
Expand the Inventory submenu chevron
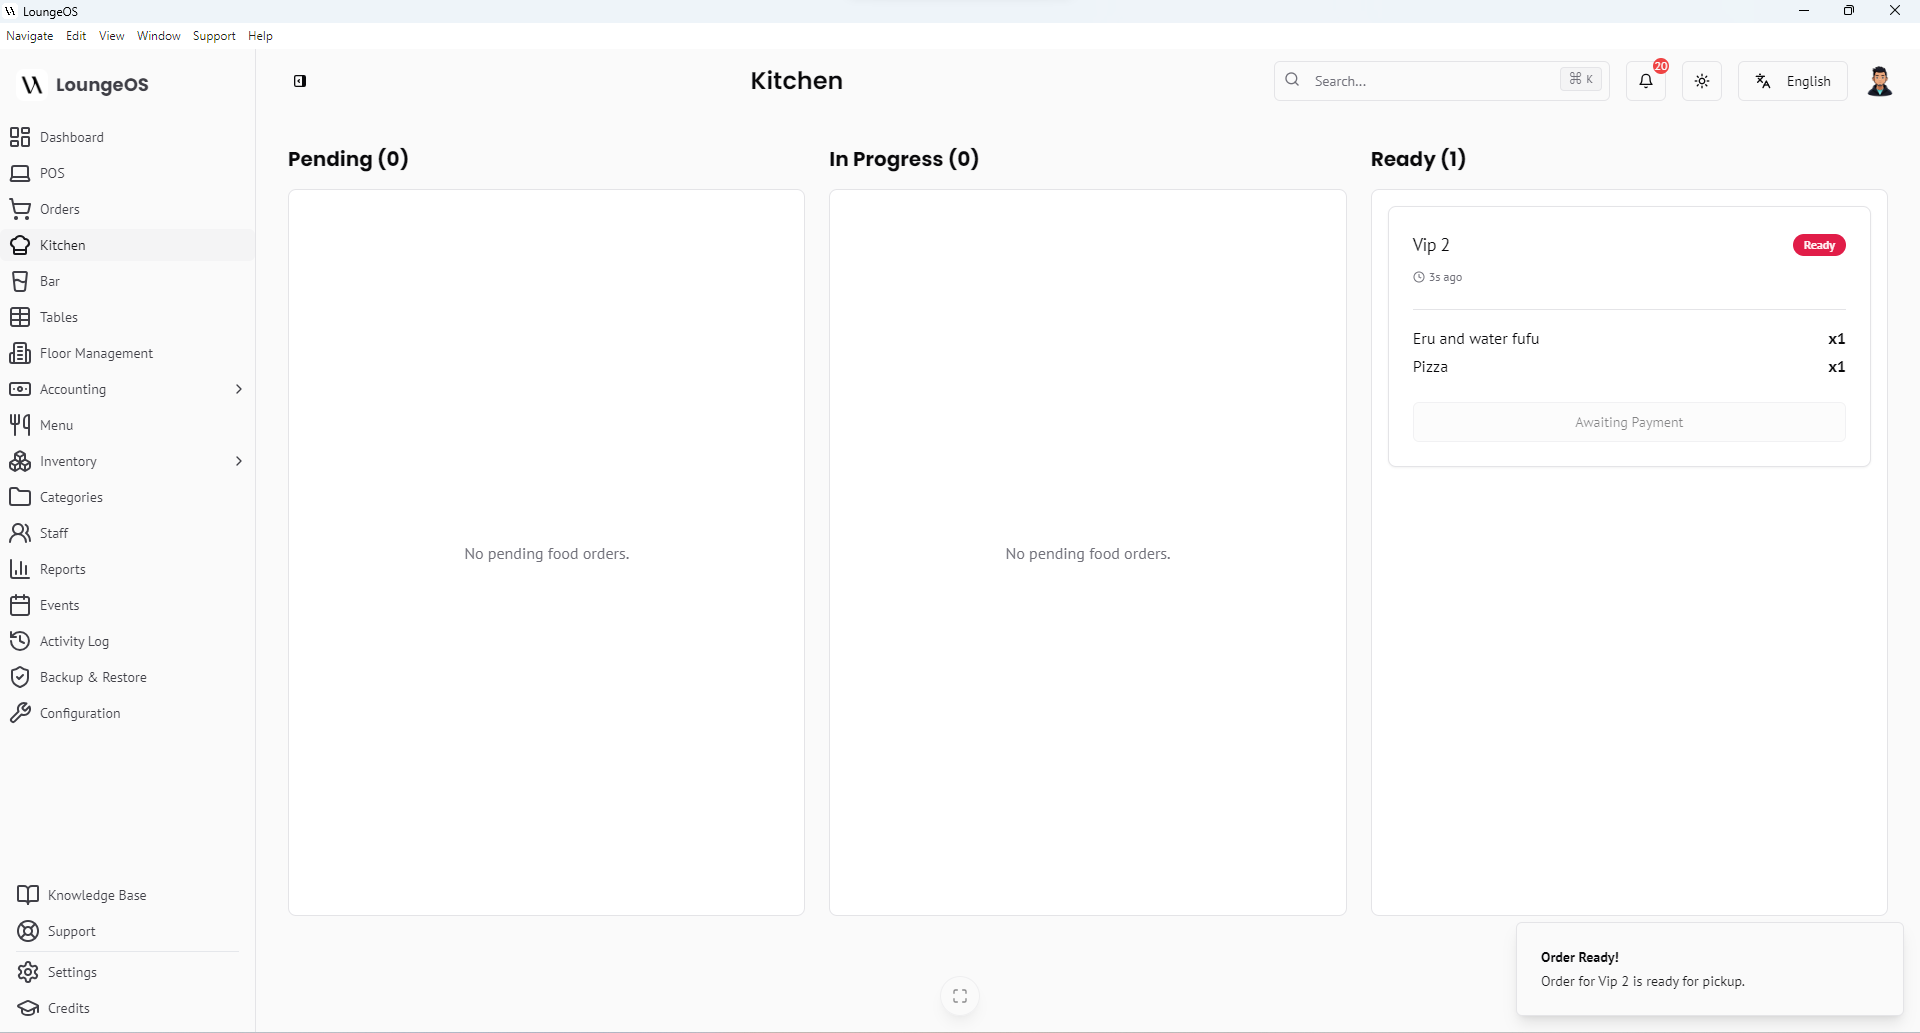click(238, 461)
